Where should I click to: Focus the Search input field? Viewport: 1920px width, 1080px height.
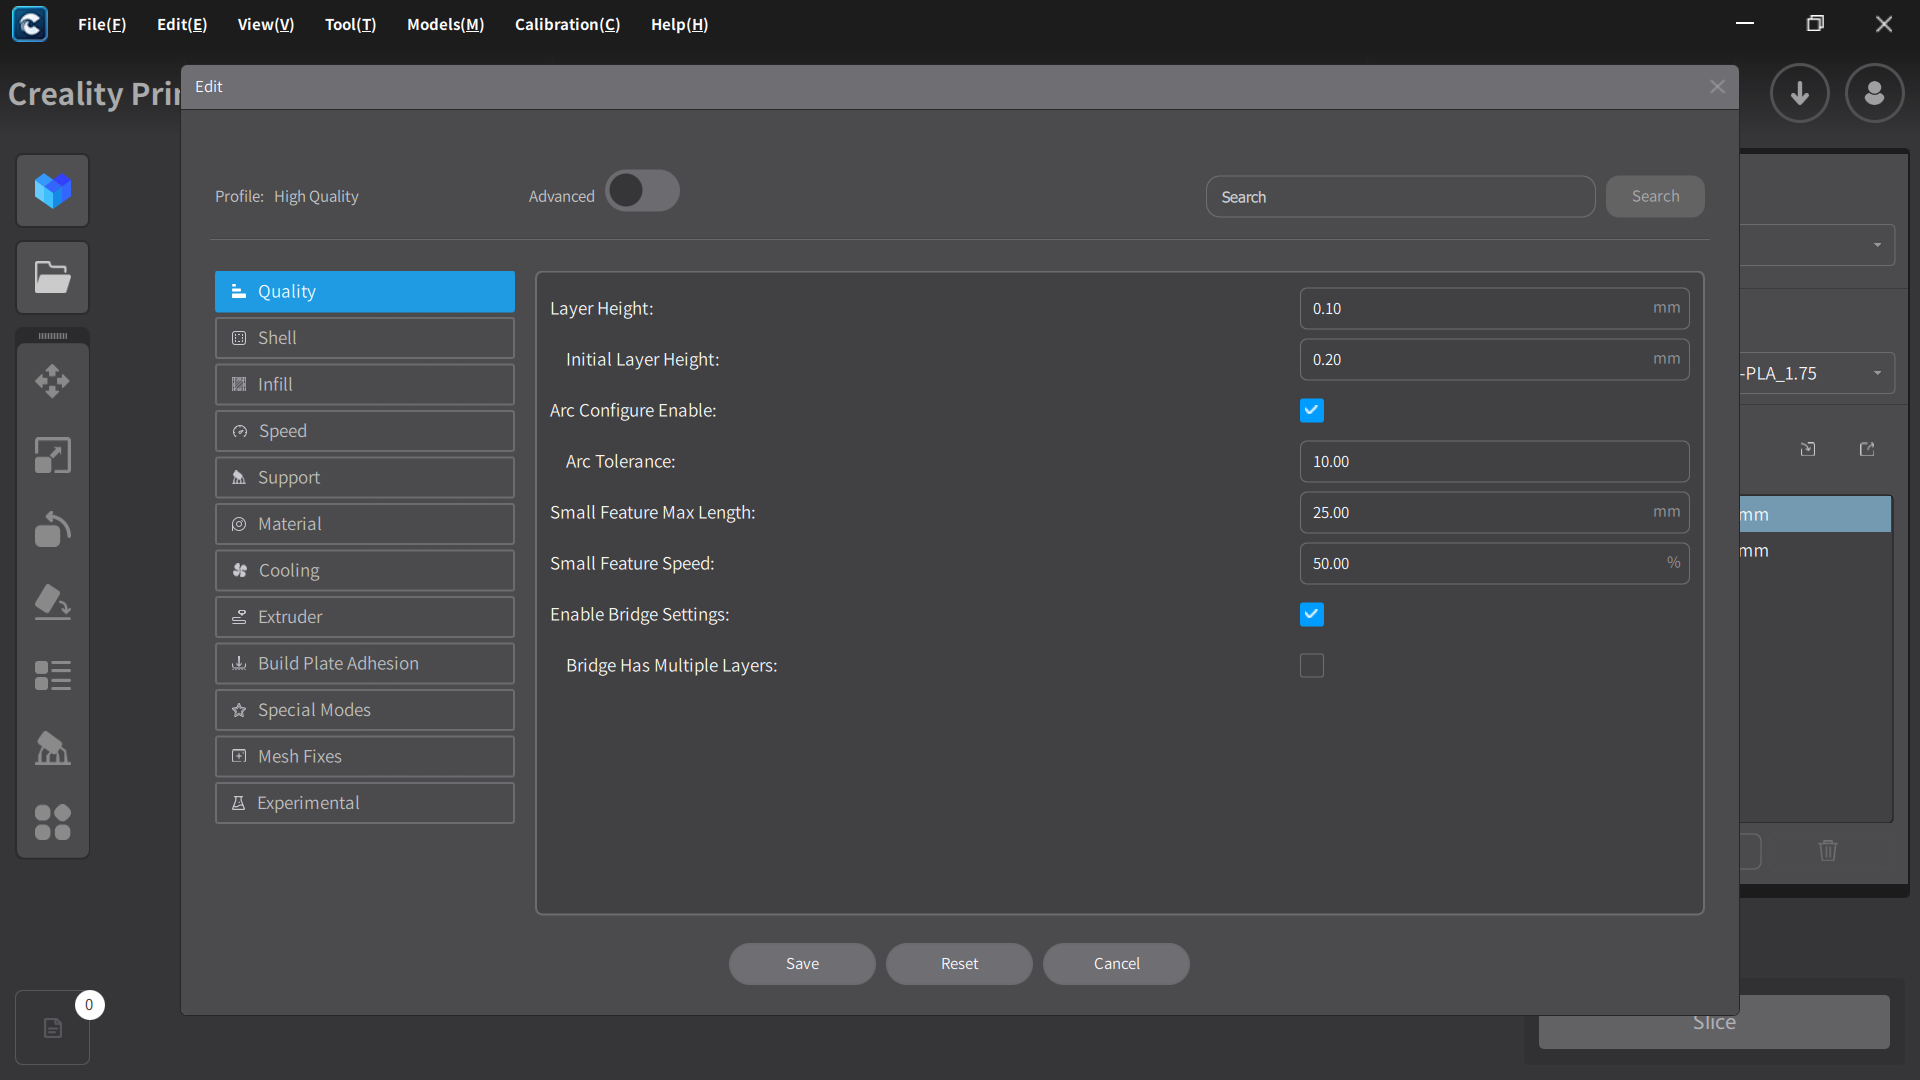click(x=1400, y=197)
